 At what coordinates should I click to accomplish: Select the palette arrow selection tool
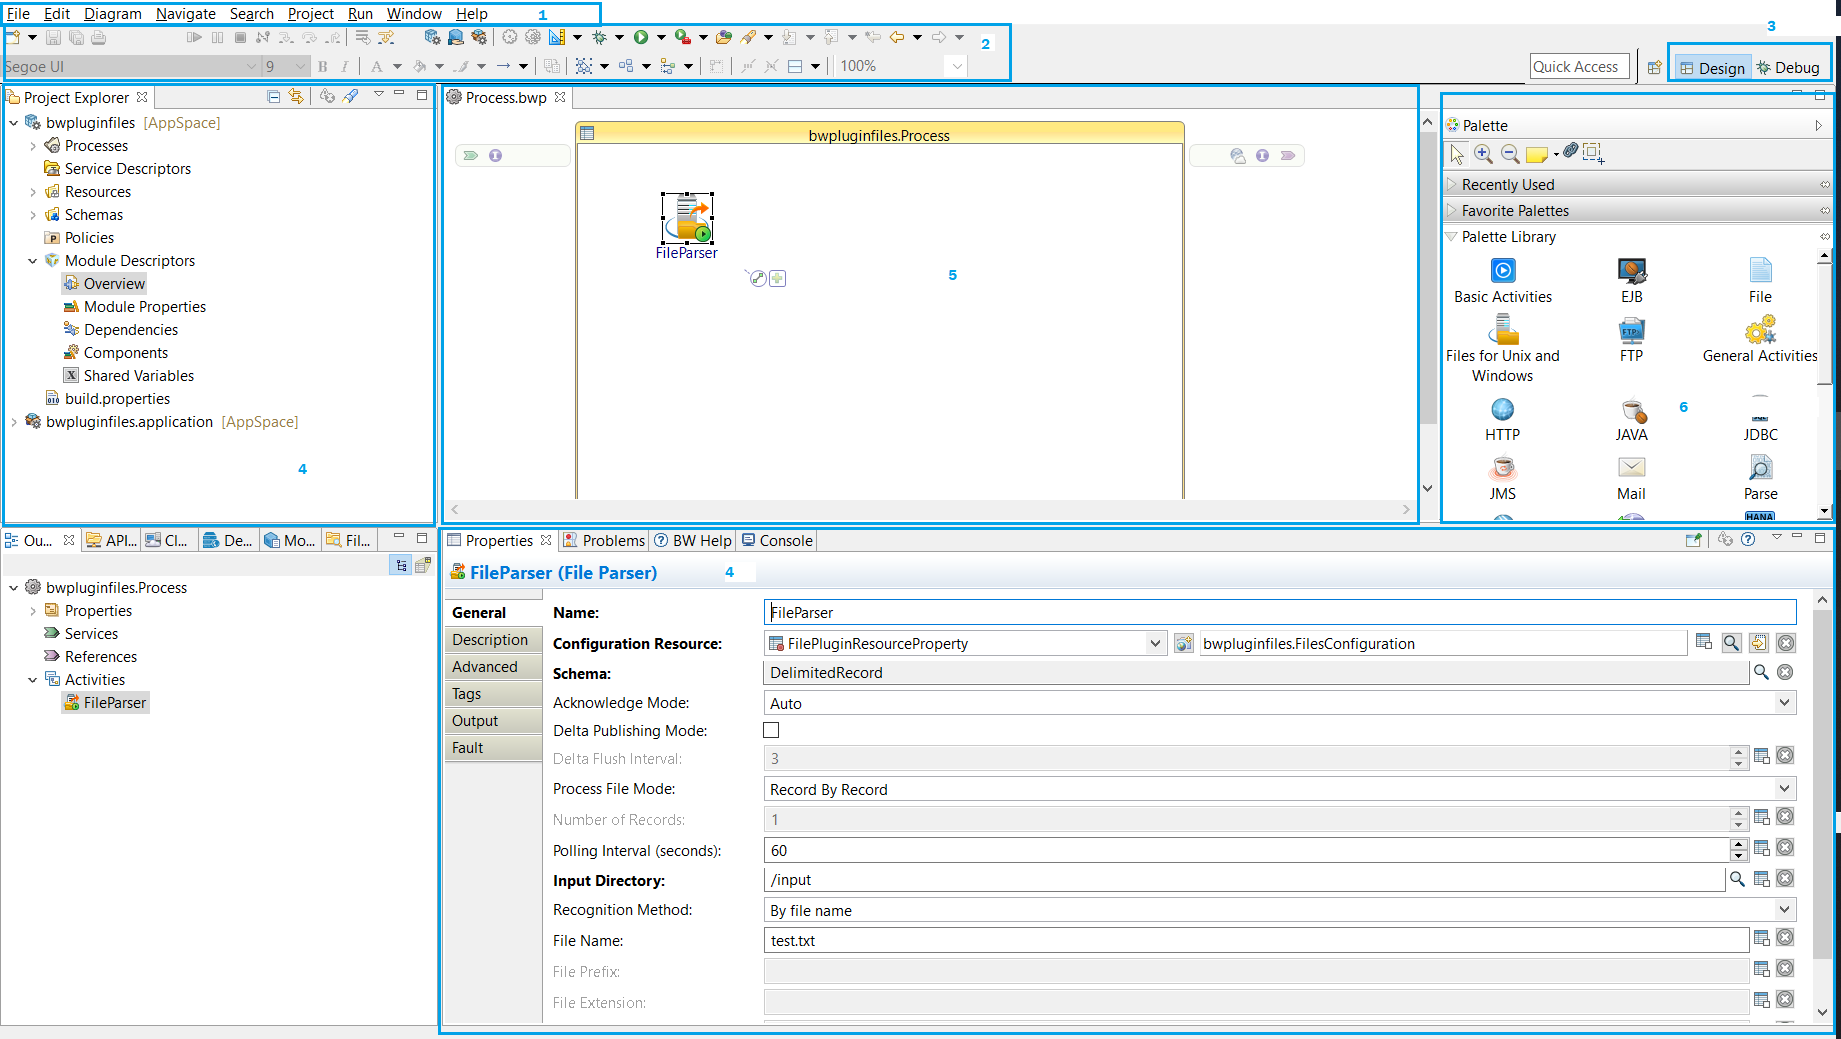[1457, 154]
